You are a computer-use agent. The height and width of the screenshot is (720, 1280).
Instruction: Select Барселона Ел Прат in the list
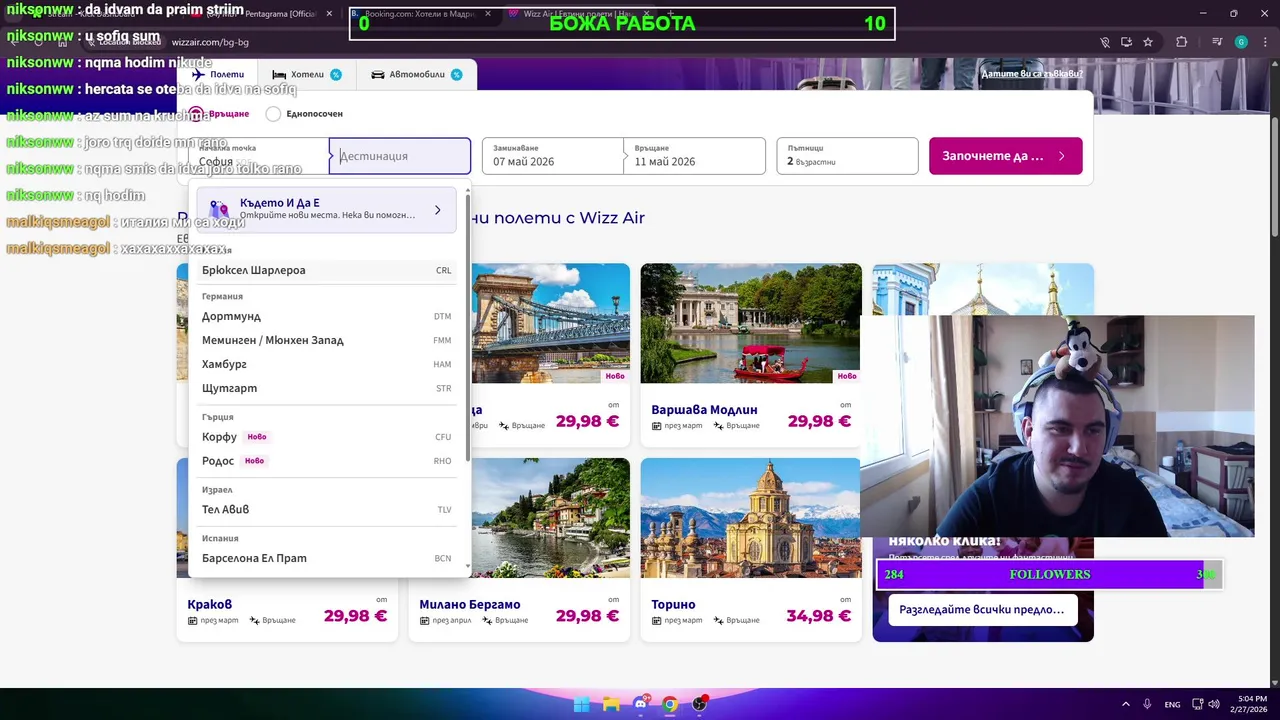327,558
